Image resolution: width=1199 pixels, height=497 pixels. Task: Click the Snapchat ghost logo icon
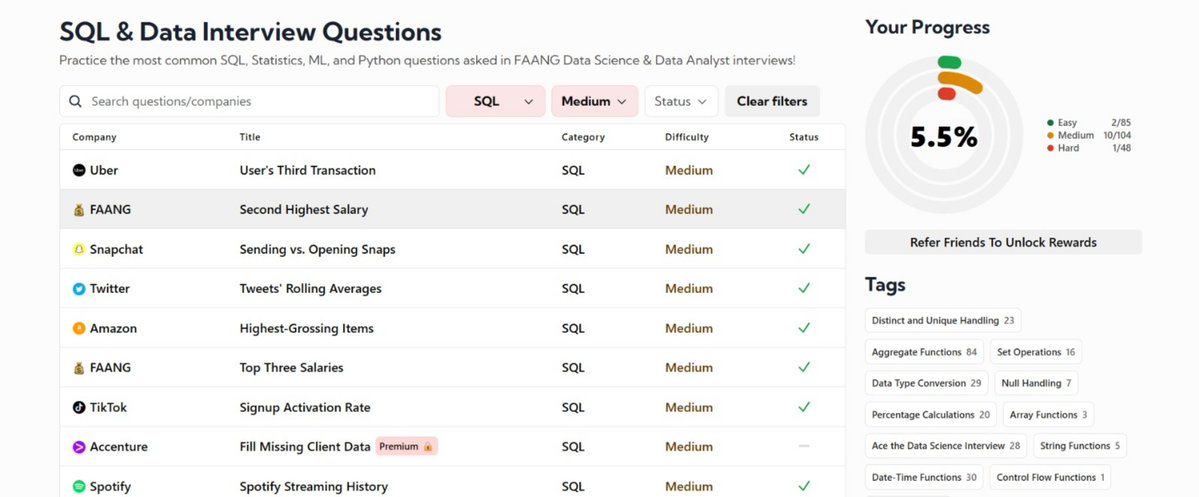[79, 249]
